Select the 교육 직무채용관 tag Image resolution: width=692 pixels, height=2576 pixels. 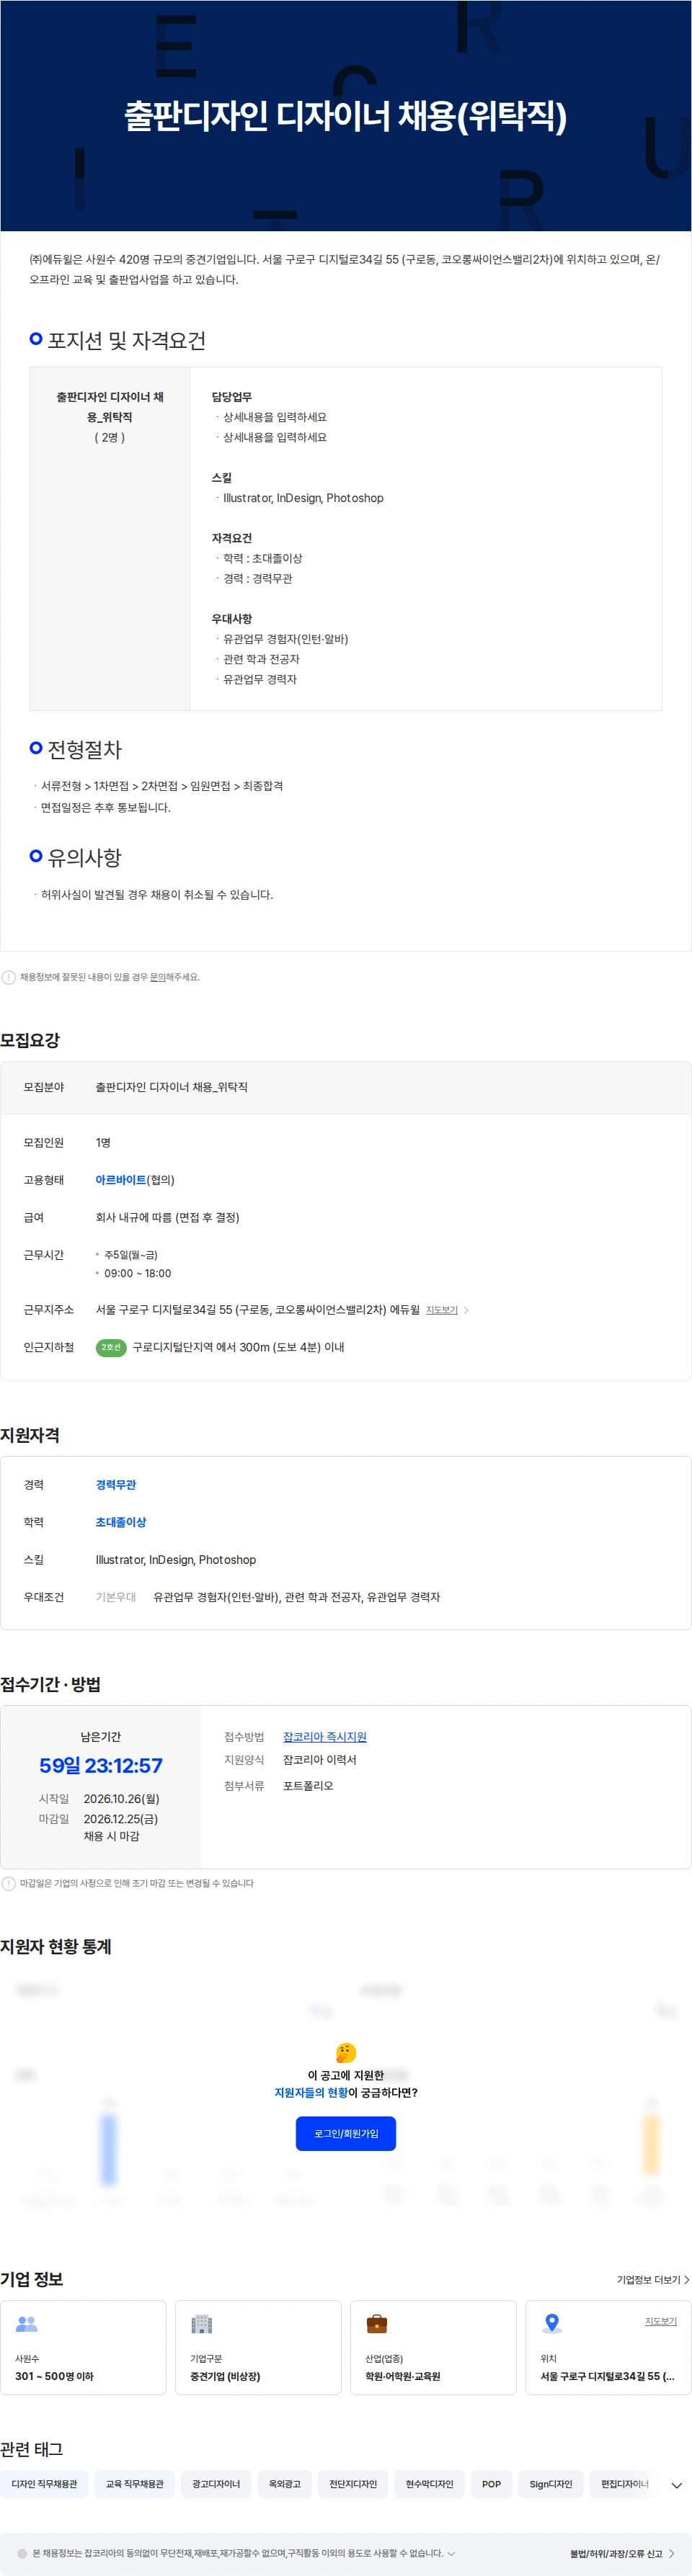point(135,2484)
